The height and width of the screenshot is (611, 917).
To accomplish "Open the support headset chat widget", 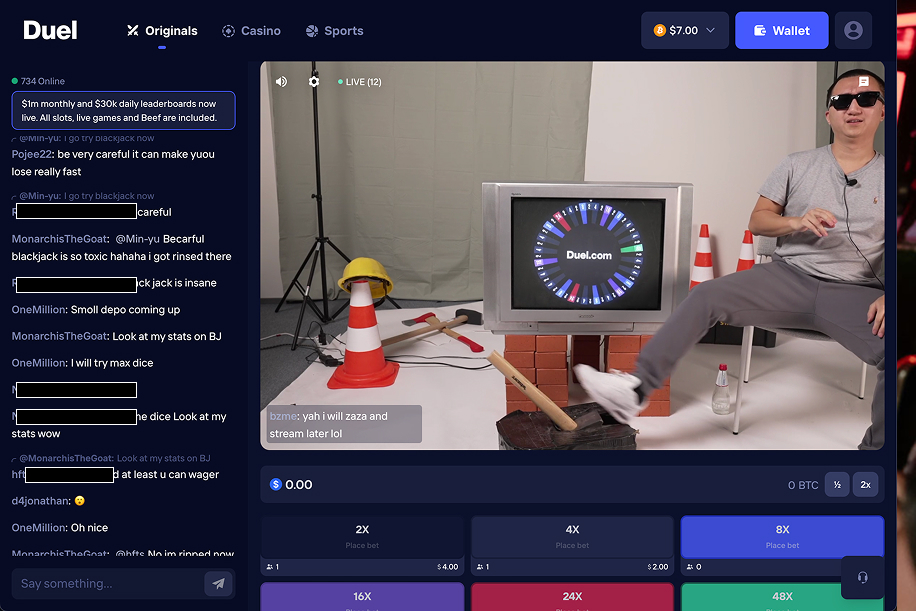I will pyautogui.click(x=862, y=577).
